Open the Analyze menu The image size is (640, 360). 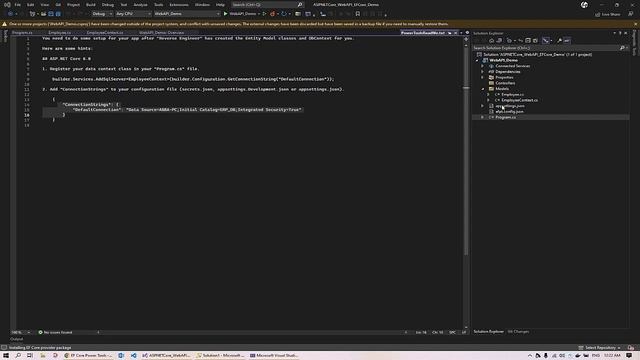pyautogui.click(x=140, y=5)
